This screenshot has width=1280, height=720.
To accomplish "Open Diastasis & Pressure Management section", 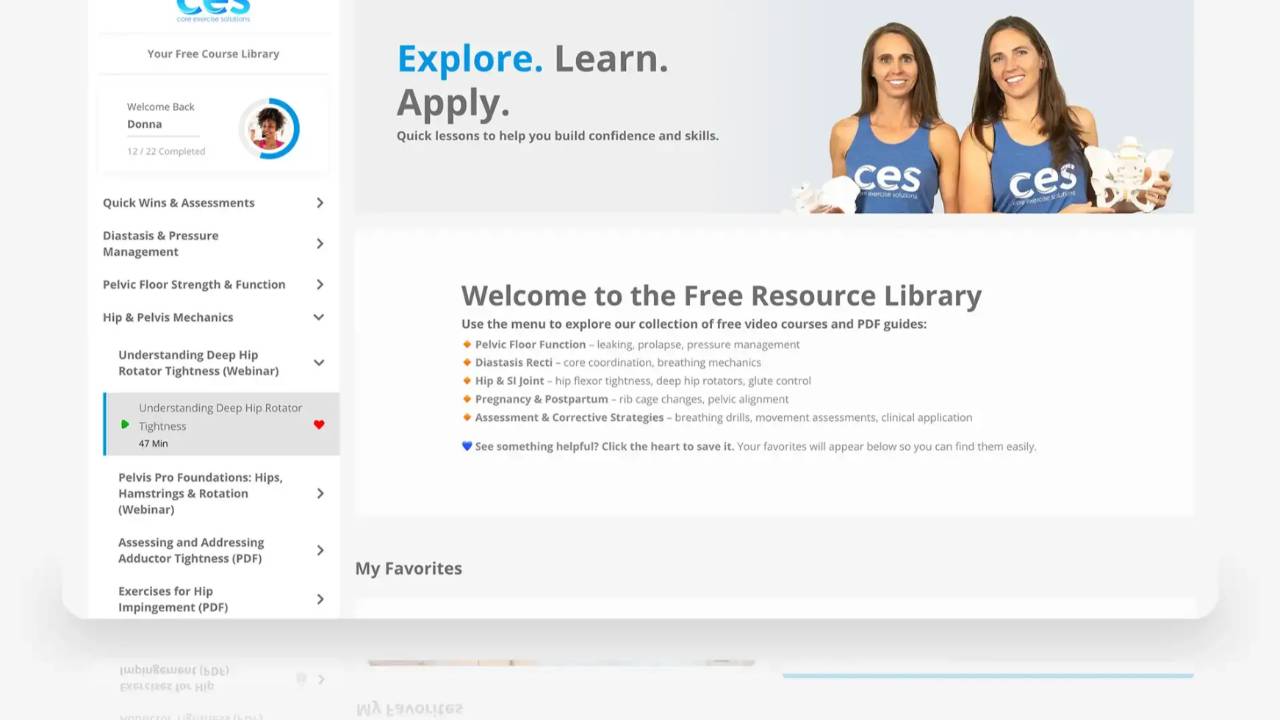I will click(x=161, y=244).
